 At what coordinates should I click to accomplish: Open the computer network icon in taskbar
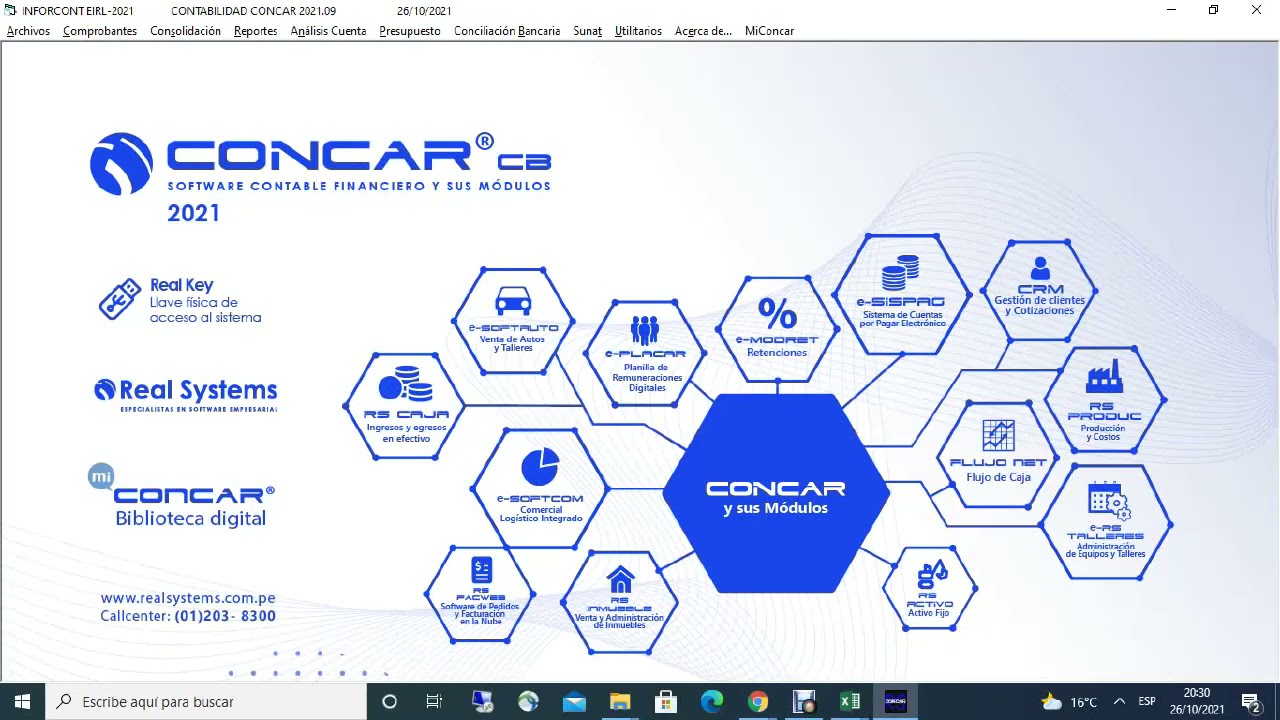pos(482,702)
